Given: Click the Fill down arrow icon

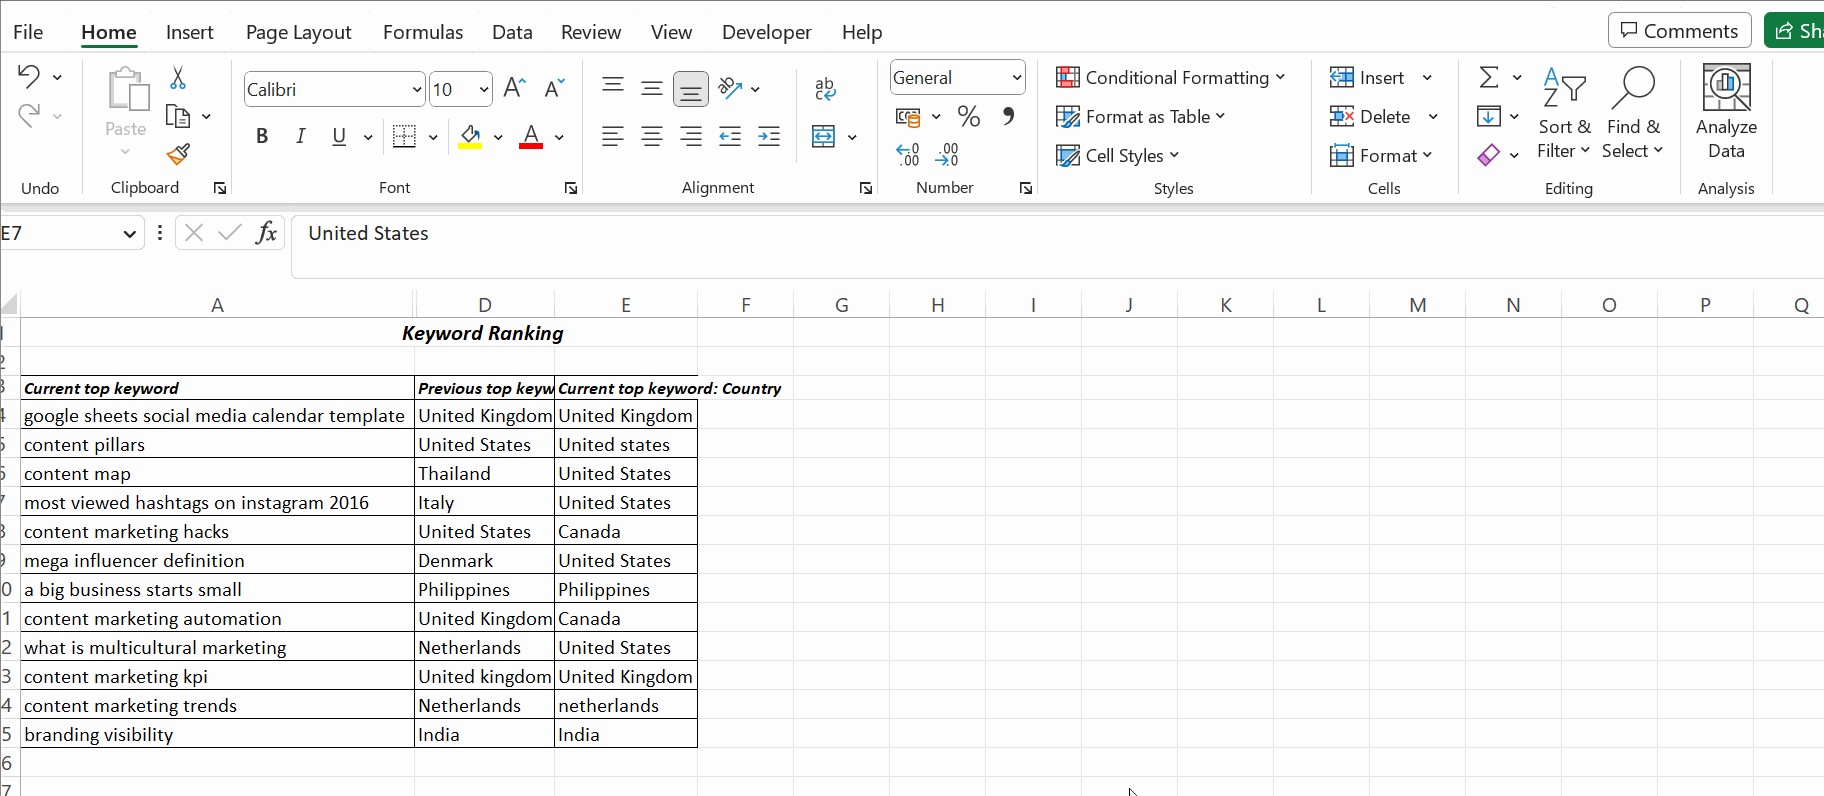Looking at the screenshot, I should 1489,116.
